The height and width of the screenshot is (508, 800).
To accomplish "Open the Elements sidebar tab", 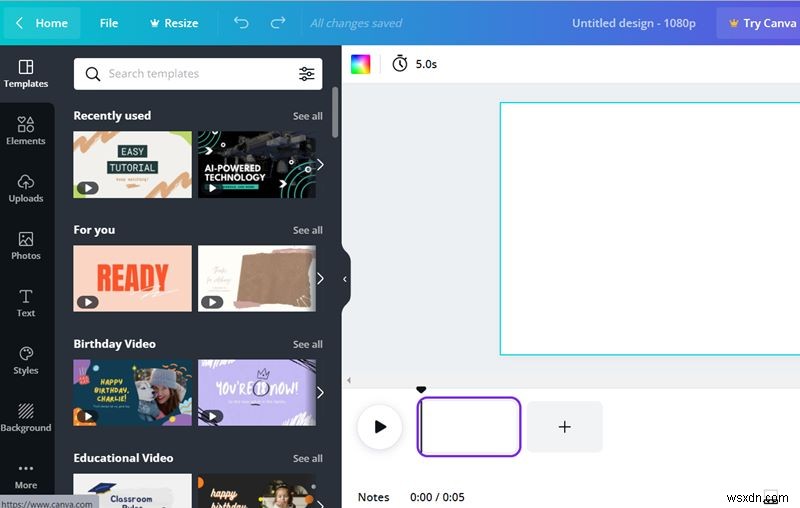I will tap(26, 131).
